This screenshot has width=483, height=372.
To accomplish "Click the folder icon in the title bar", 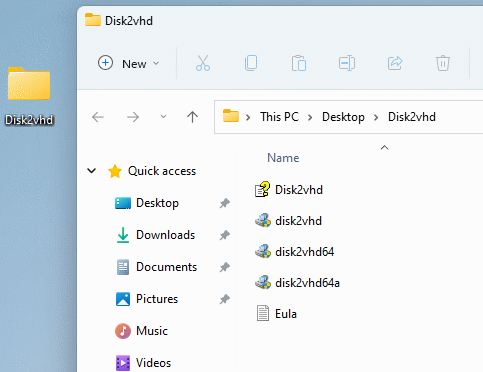I will pos(93,20).
